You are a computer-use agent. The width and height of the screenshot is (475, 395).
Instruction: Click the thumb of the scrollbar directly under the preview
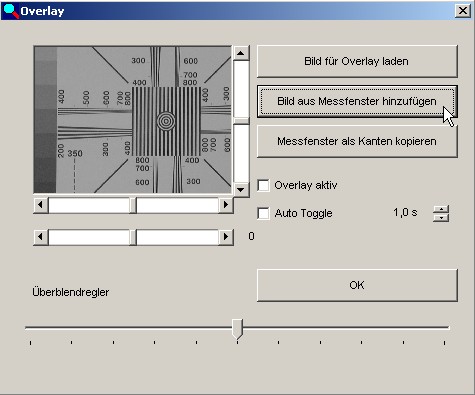(x=133, y=205)
